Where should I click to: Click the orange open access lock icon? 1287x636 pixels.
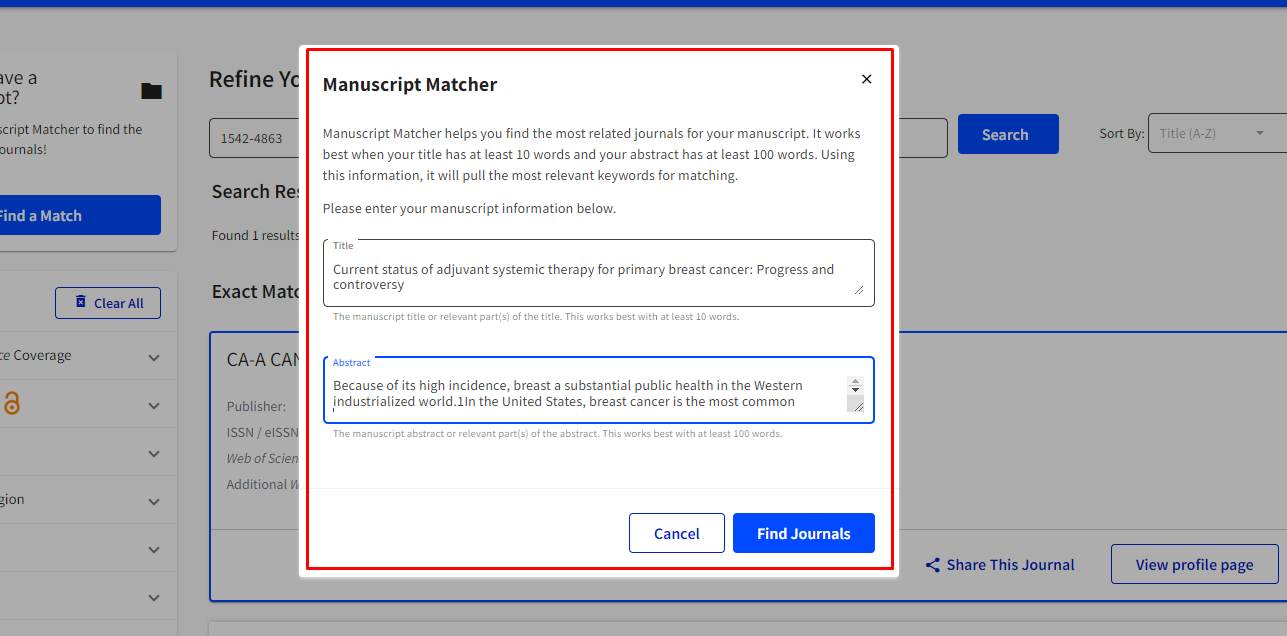11,403
